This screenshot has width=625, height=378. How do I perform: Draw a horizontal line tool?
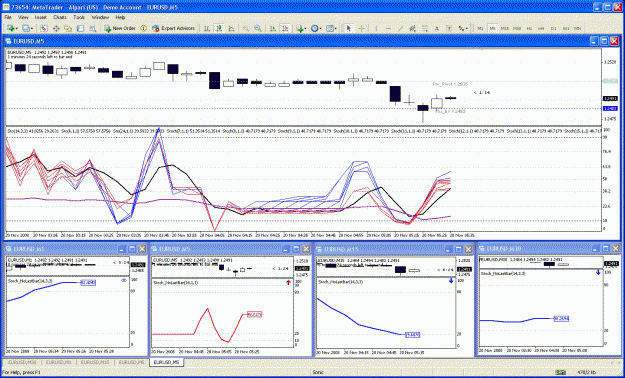coord(388,28)
